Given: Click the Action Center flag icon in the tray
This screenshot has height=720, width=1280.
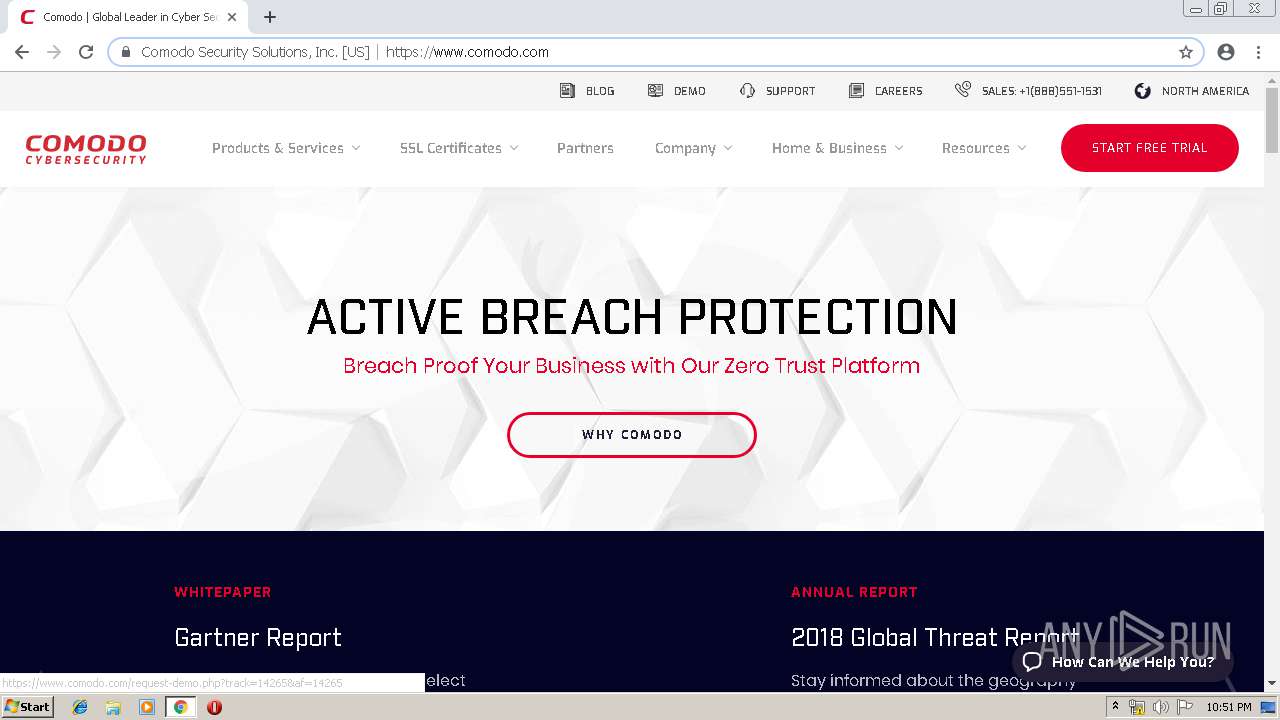Looking at the screenshot, I should click(x=1185, y=707).
